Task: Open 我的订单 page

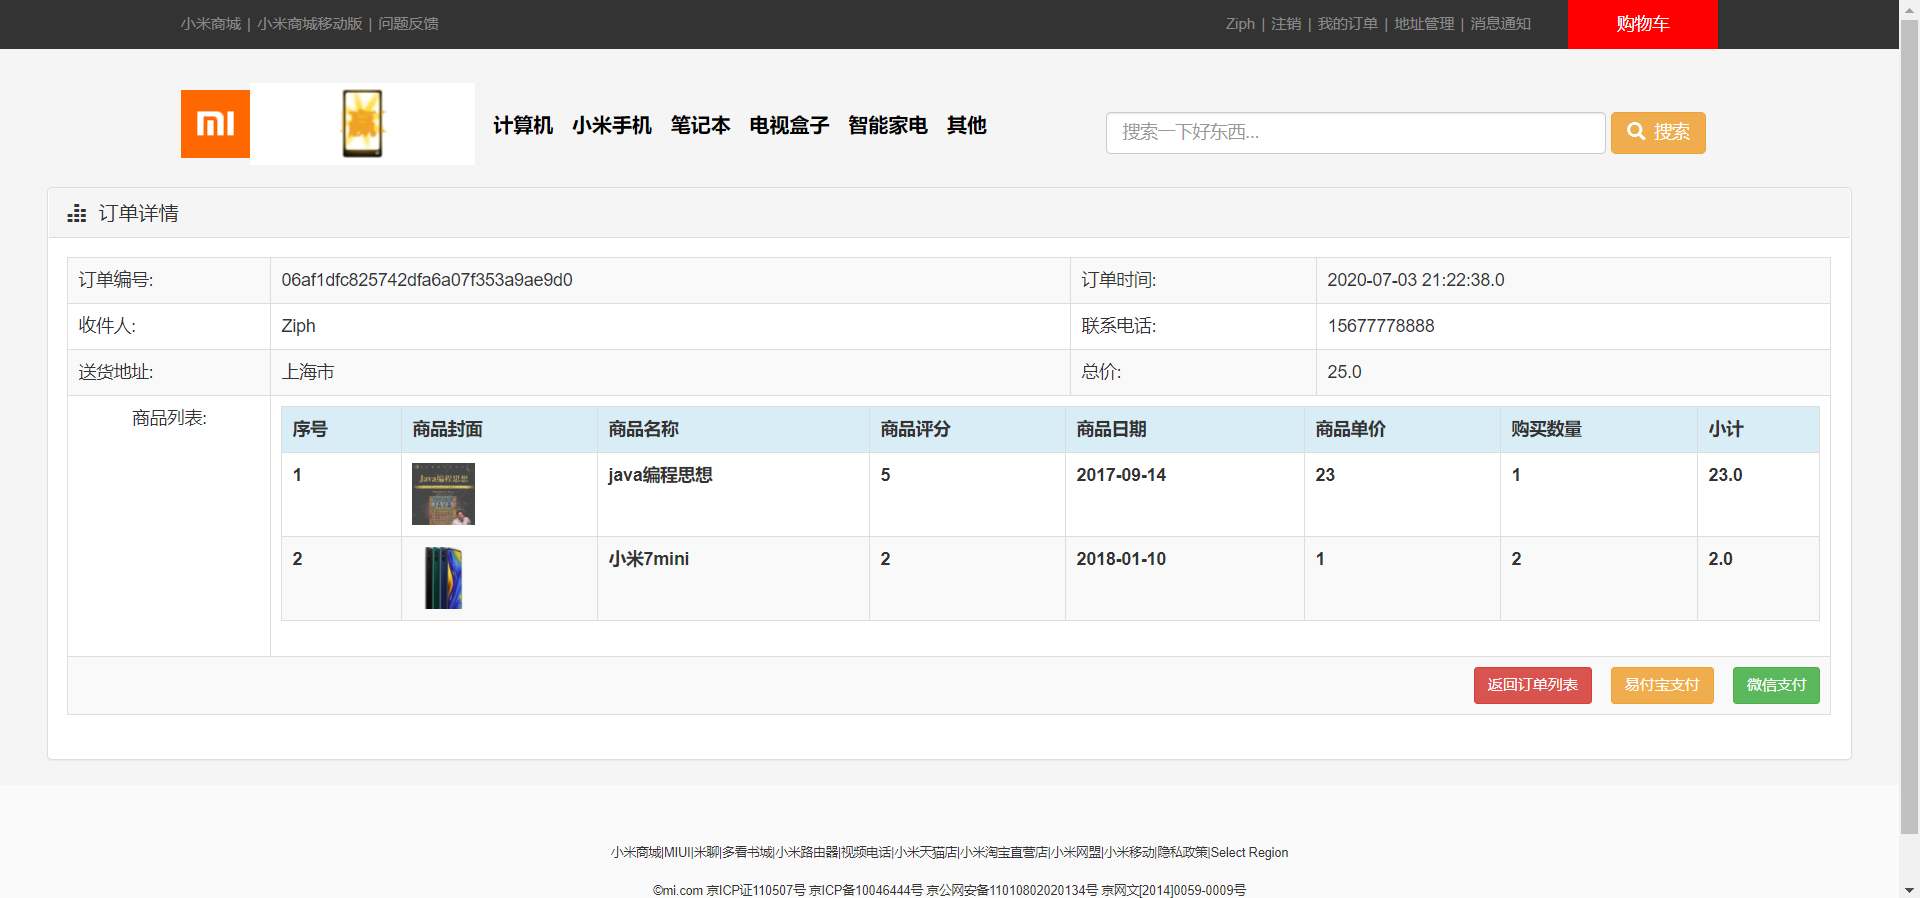Action: tap(1347, 24)
